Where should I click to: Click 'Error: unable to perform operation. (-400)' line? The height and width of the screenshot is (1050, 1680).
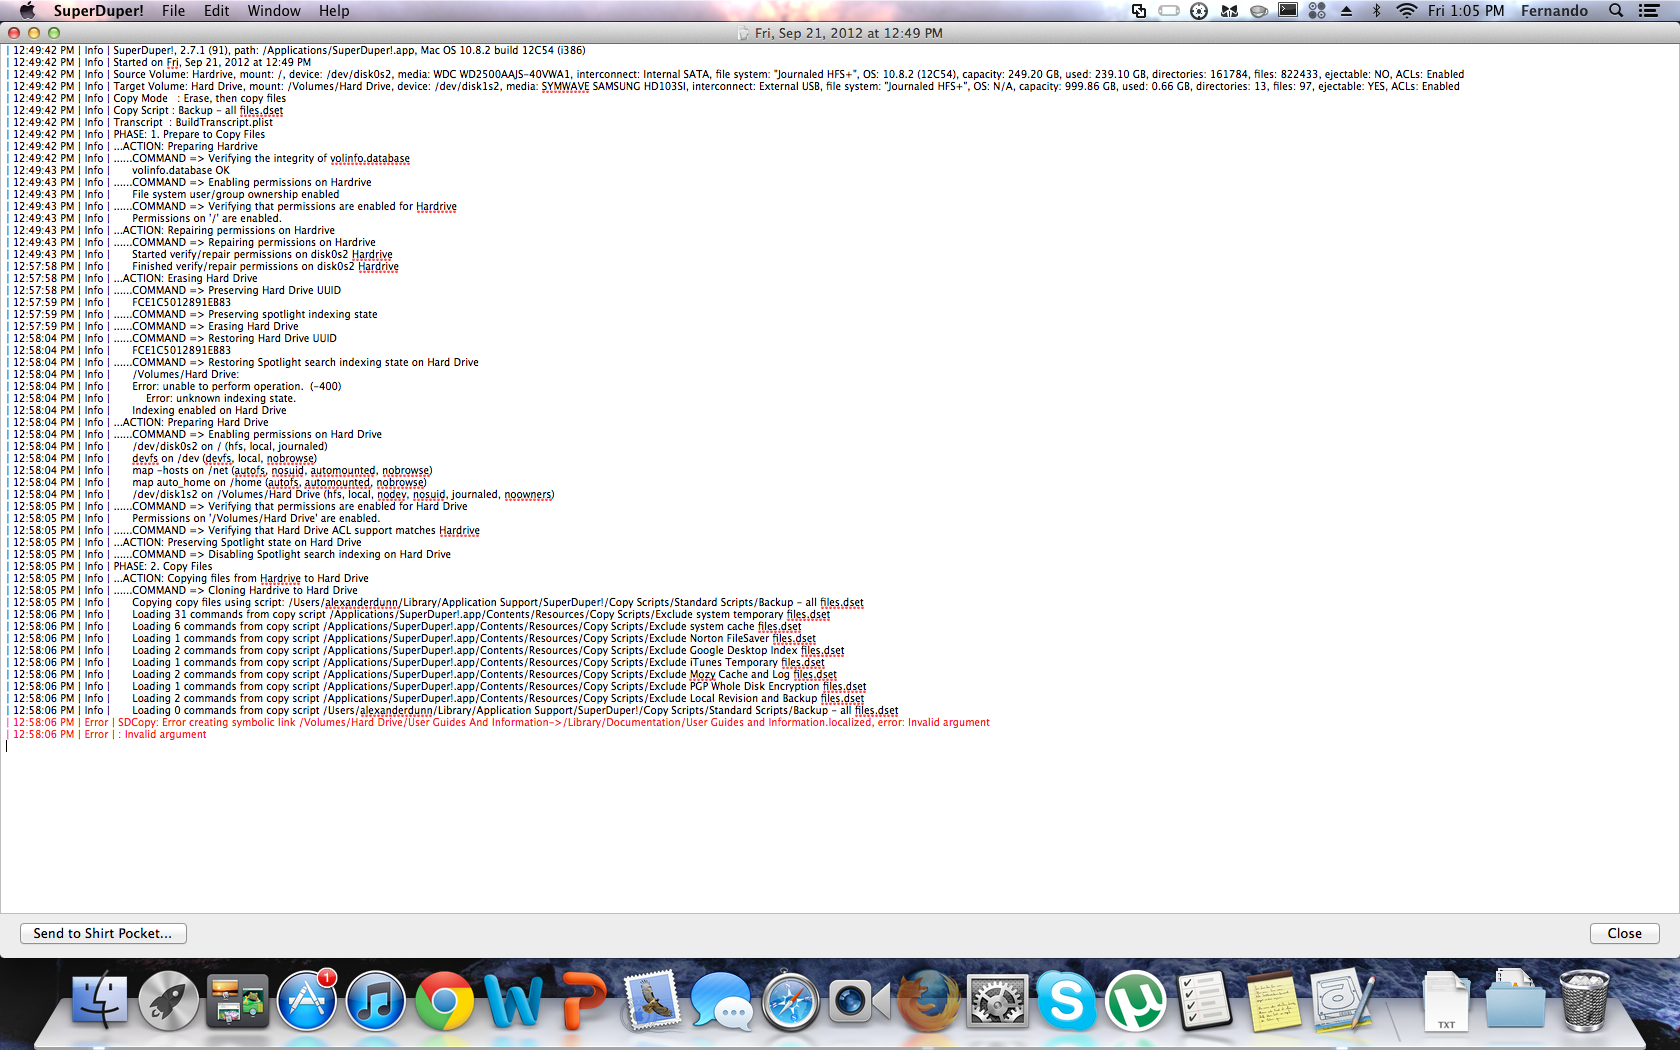[x=237, y=386]
